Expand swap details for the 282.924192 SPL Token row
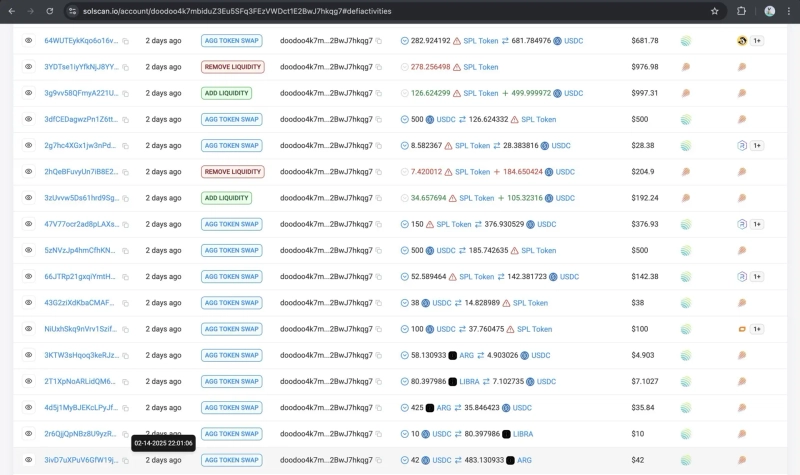Viewport: 800px width, 475px height. (405, 41)
